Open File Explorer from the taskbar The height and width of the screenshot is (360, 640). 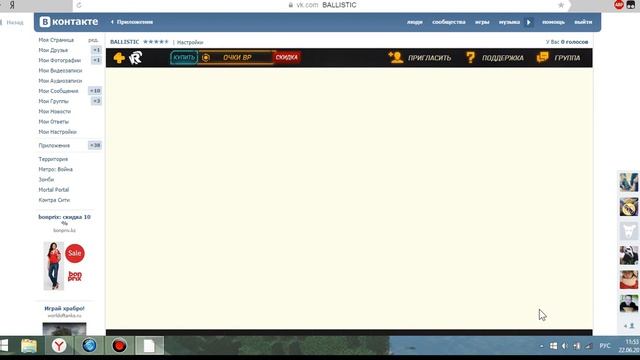[x=29, y=346]
